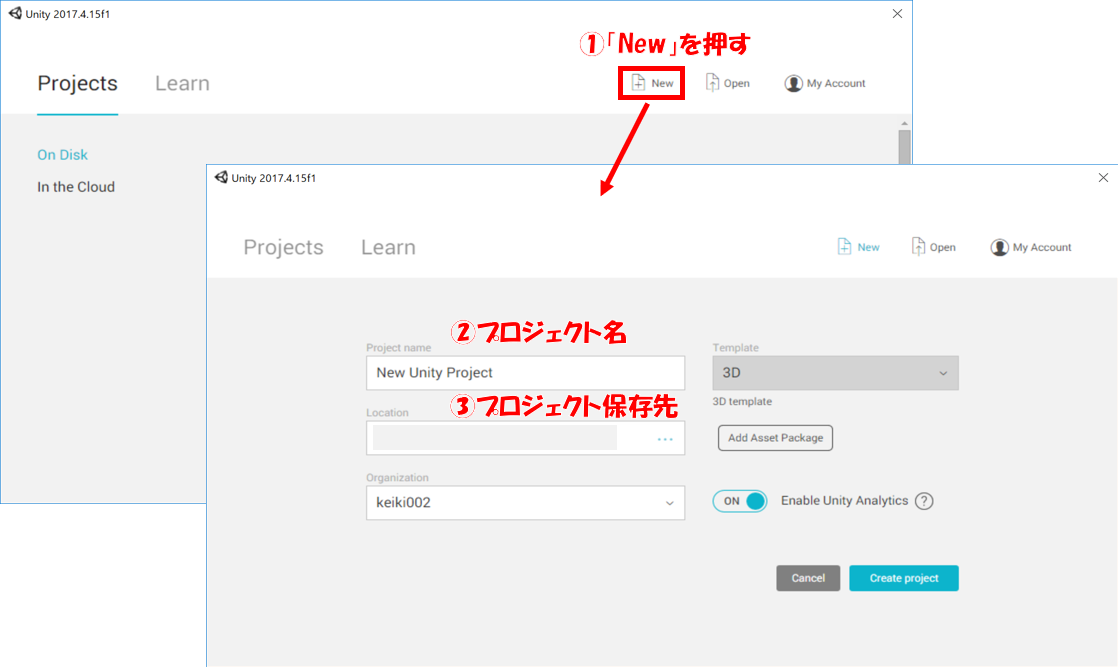1118x667 pixels.
Task: Click the New project icon in front window
Action: 844,247
